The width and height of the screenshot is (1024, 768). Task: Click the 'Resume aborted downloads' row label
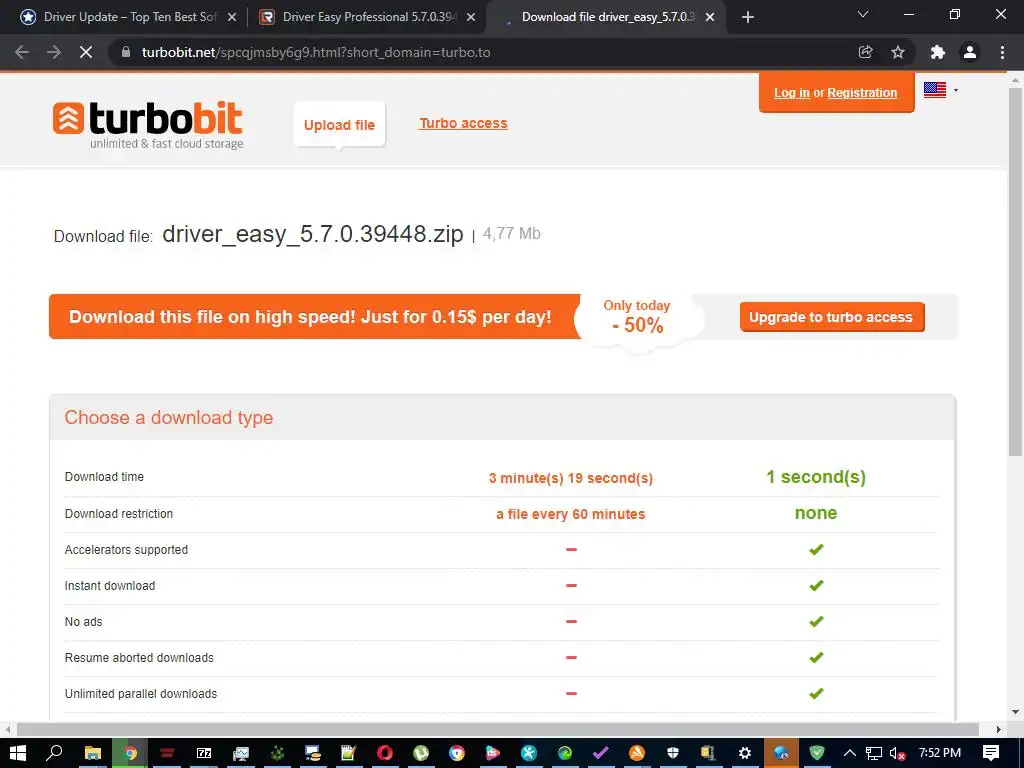pos(139,658)
